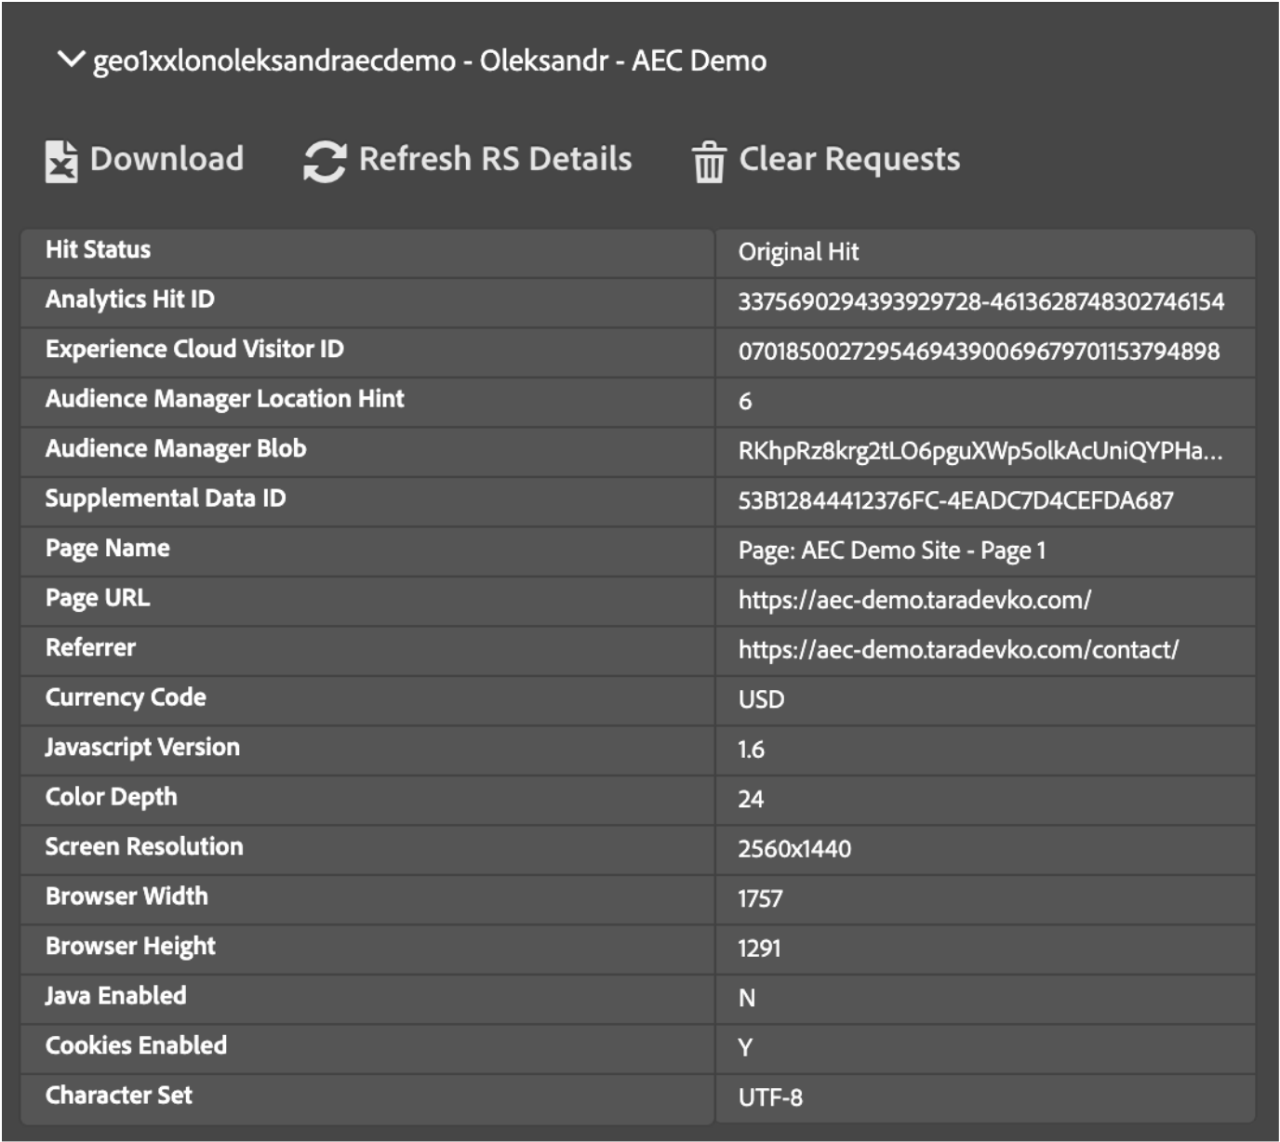Select the referrer URL ending in /contact/
The image size is (1280, 1142).
click(958, 650)
